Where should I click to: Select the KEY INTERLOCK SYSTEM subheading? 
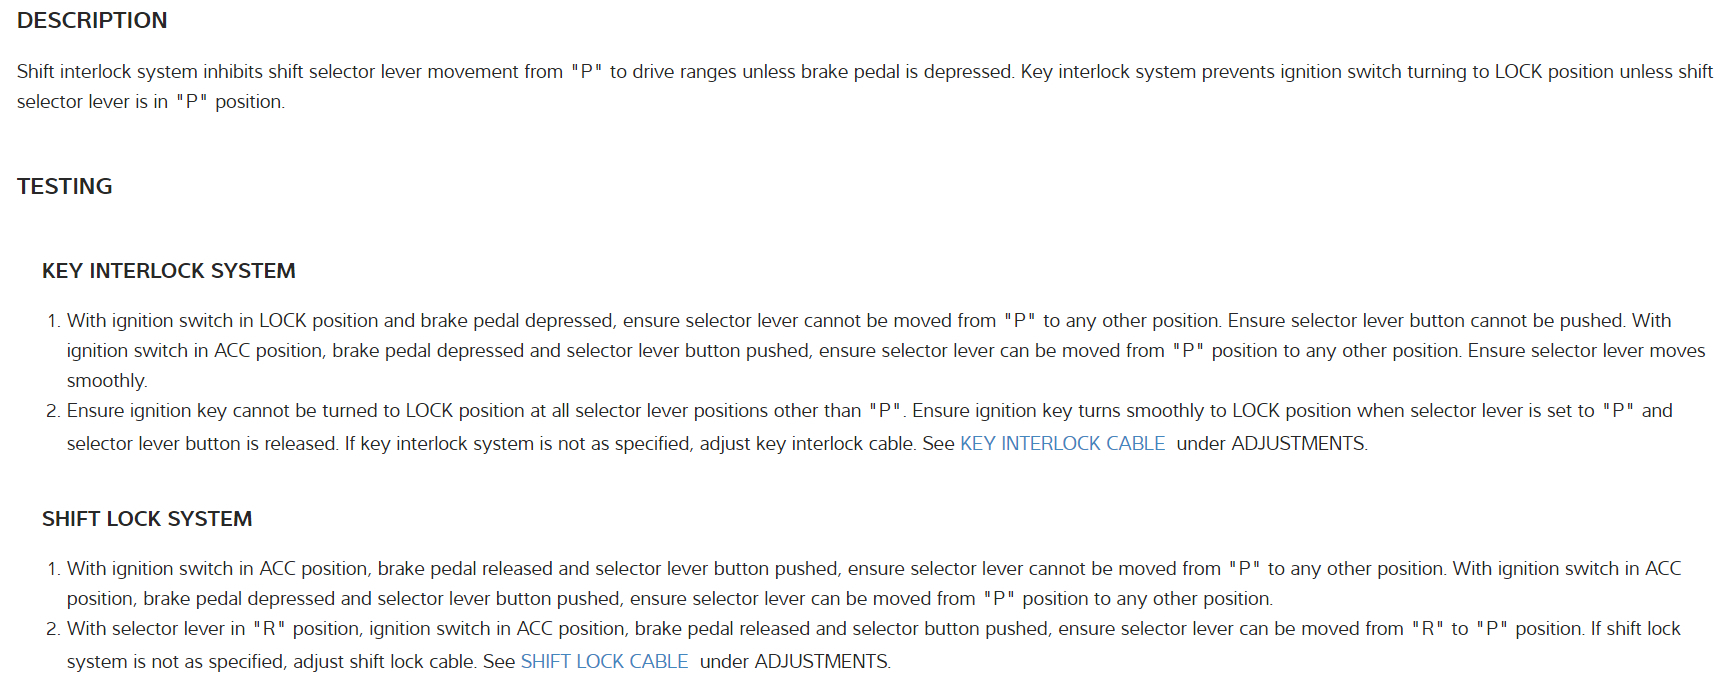coord(169,271)
